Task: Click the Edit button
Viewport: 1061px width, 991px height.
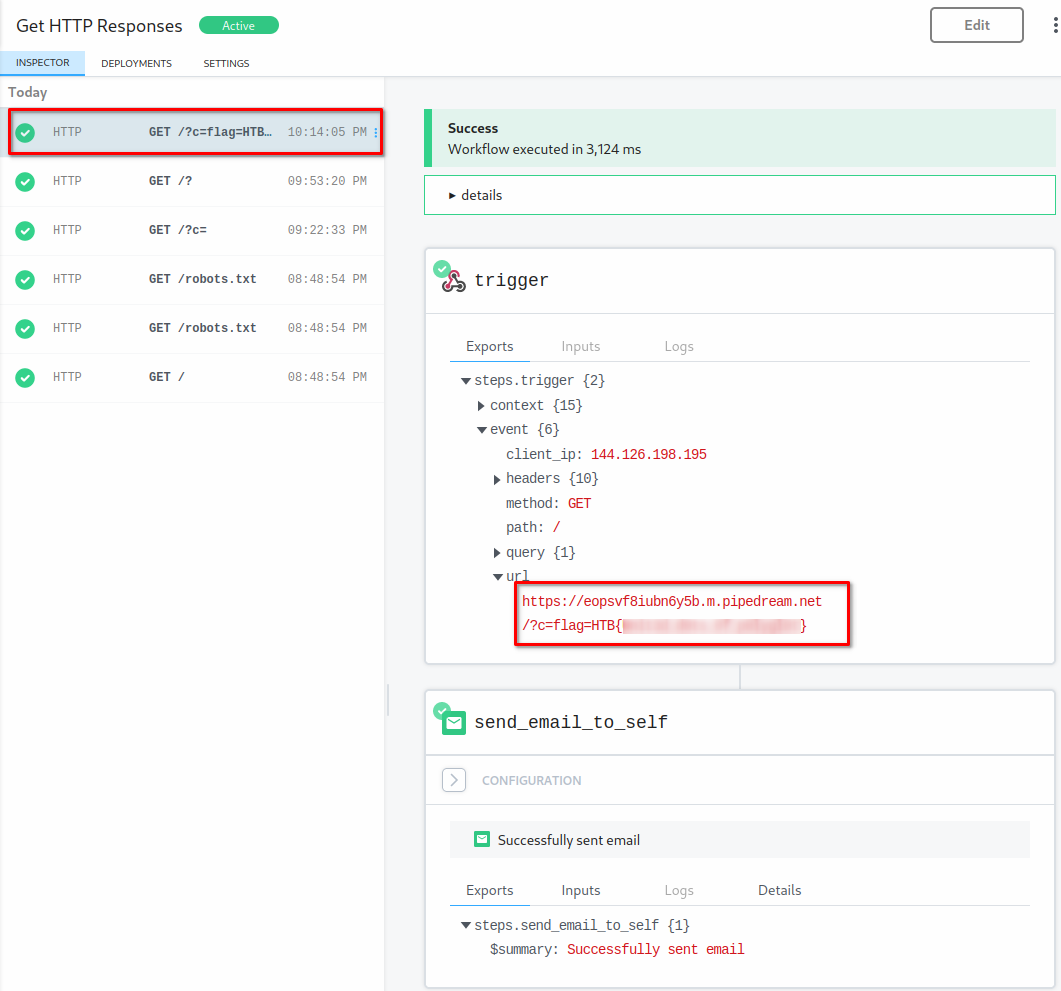Action: 976,26
